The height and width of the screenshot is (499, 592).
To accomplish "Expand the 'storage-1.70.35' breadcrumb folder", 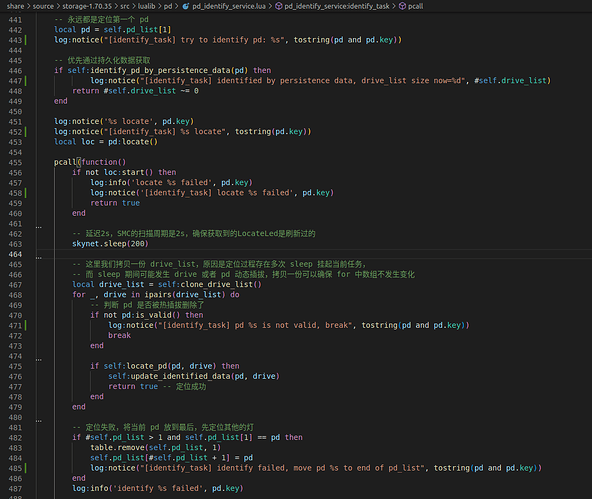I will tap(87, 6).
